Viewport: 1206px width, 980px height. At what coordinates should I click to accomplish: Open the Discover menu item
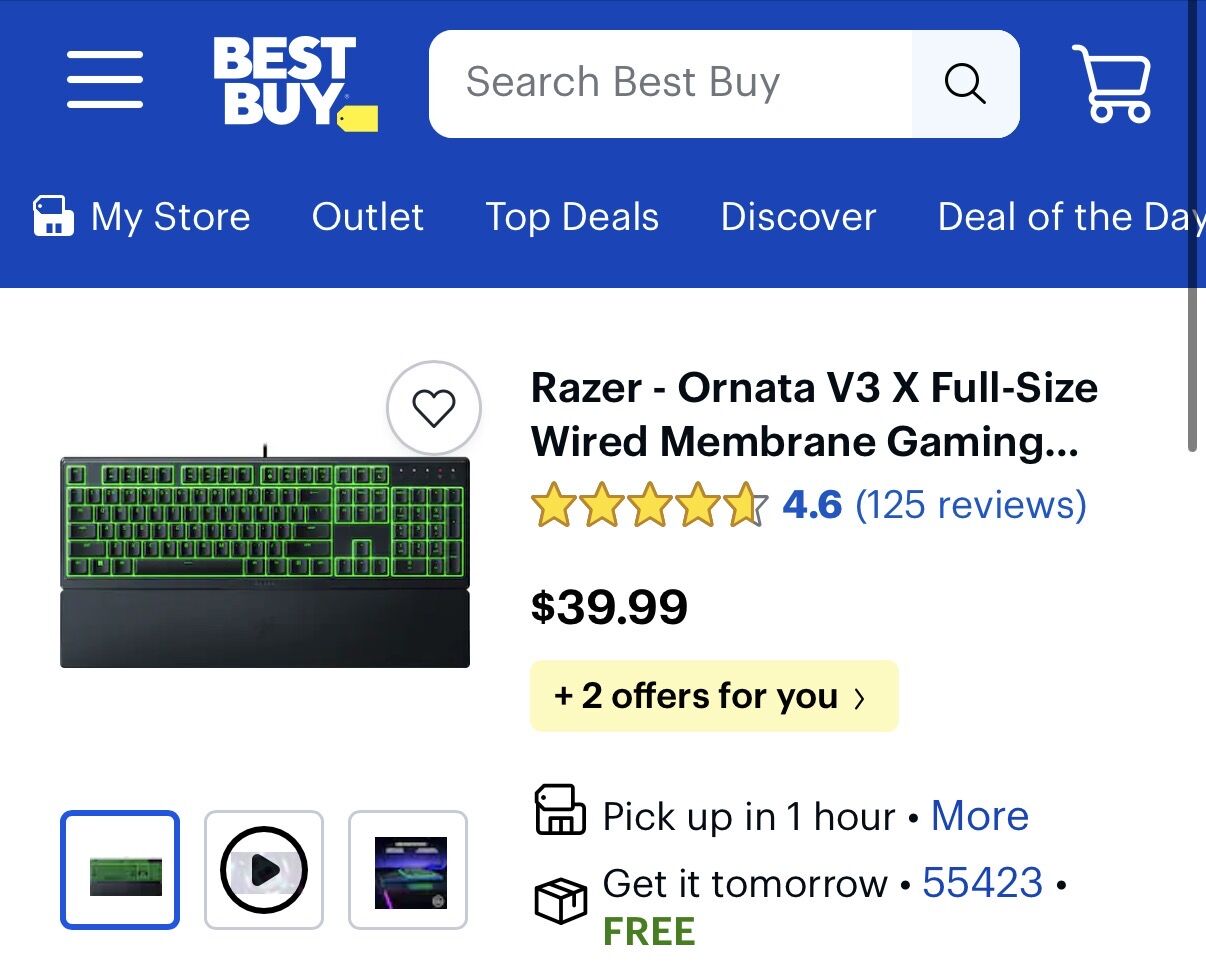[798, 217]
